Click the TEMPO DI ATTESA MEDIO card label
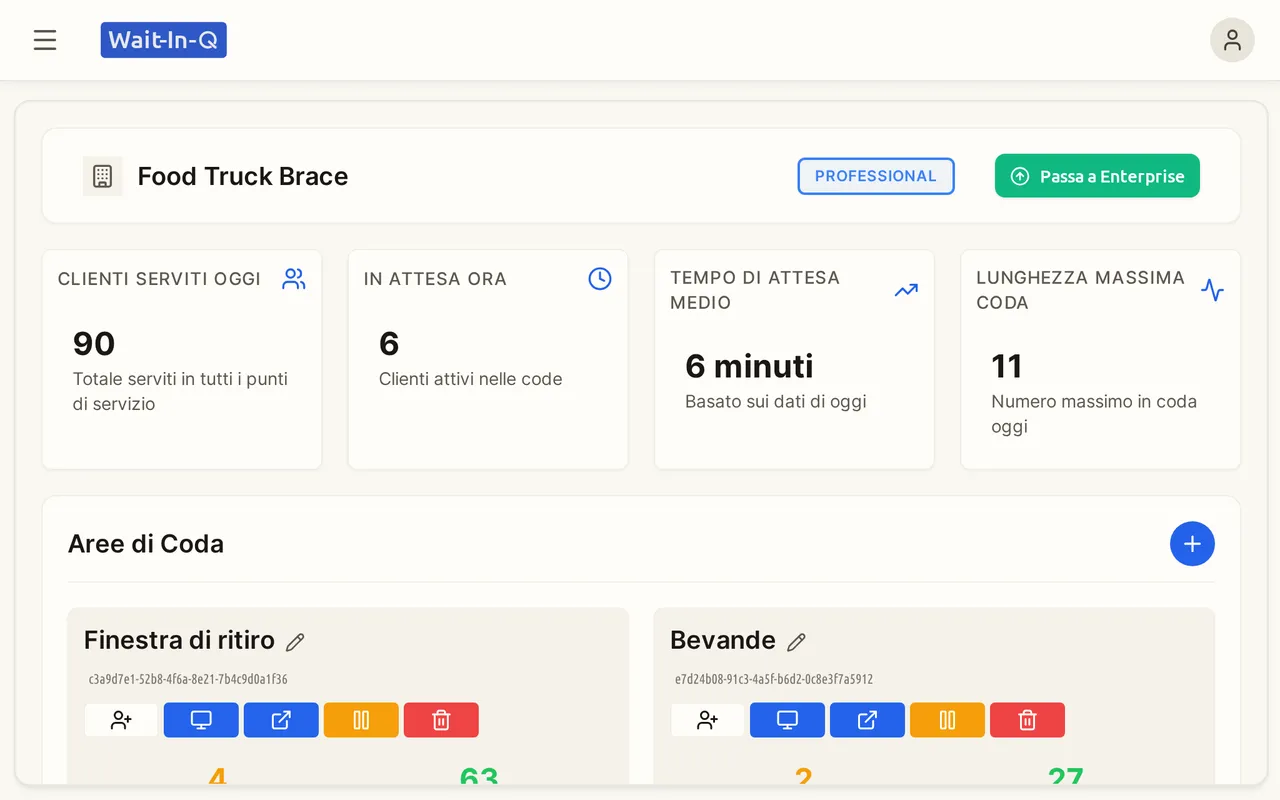The height and width of the screenshot is (800, 1280). pos(755,290)
